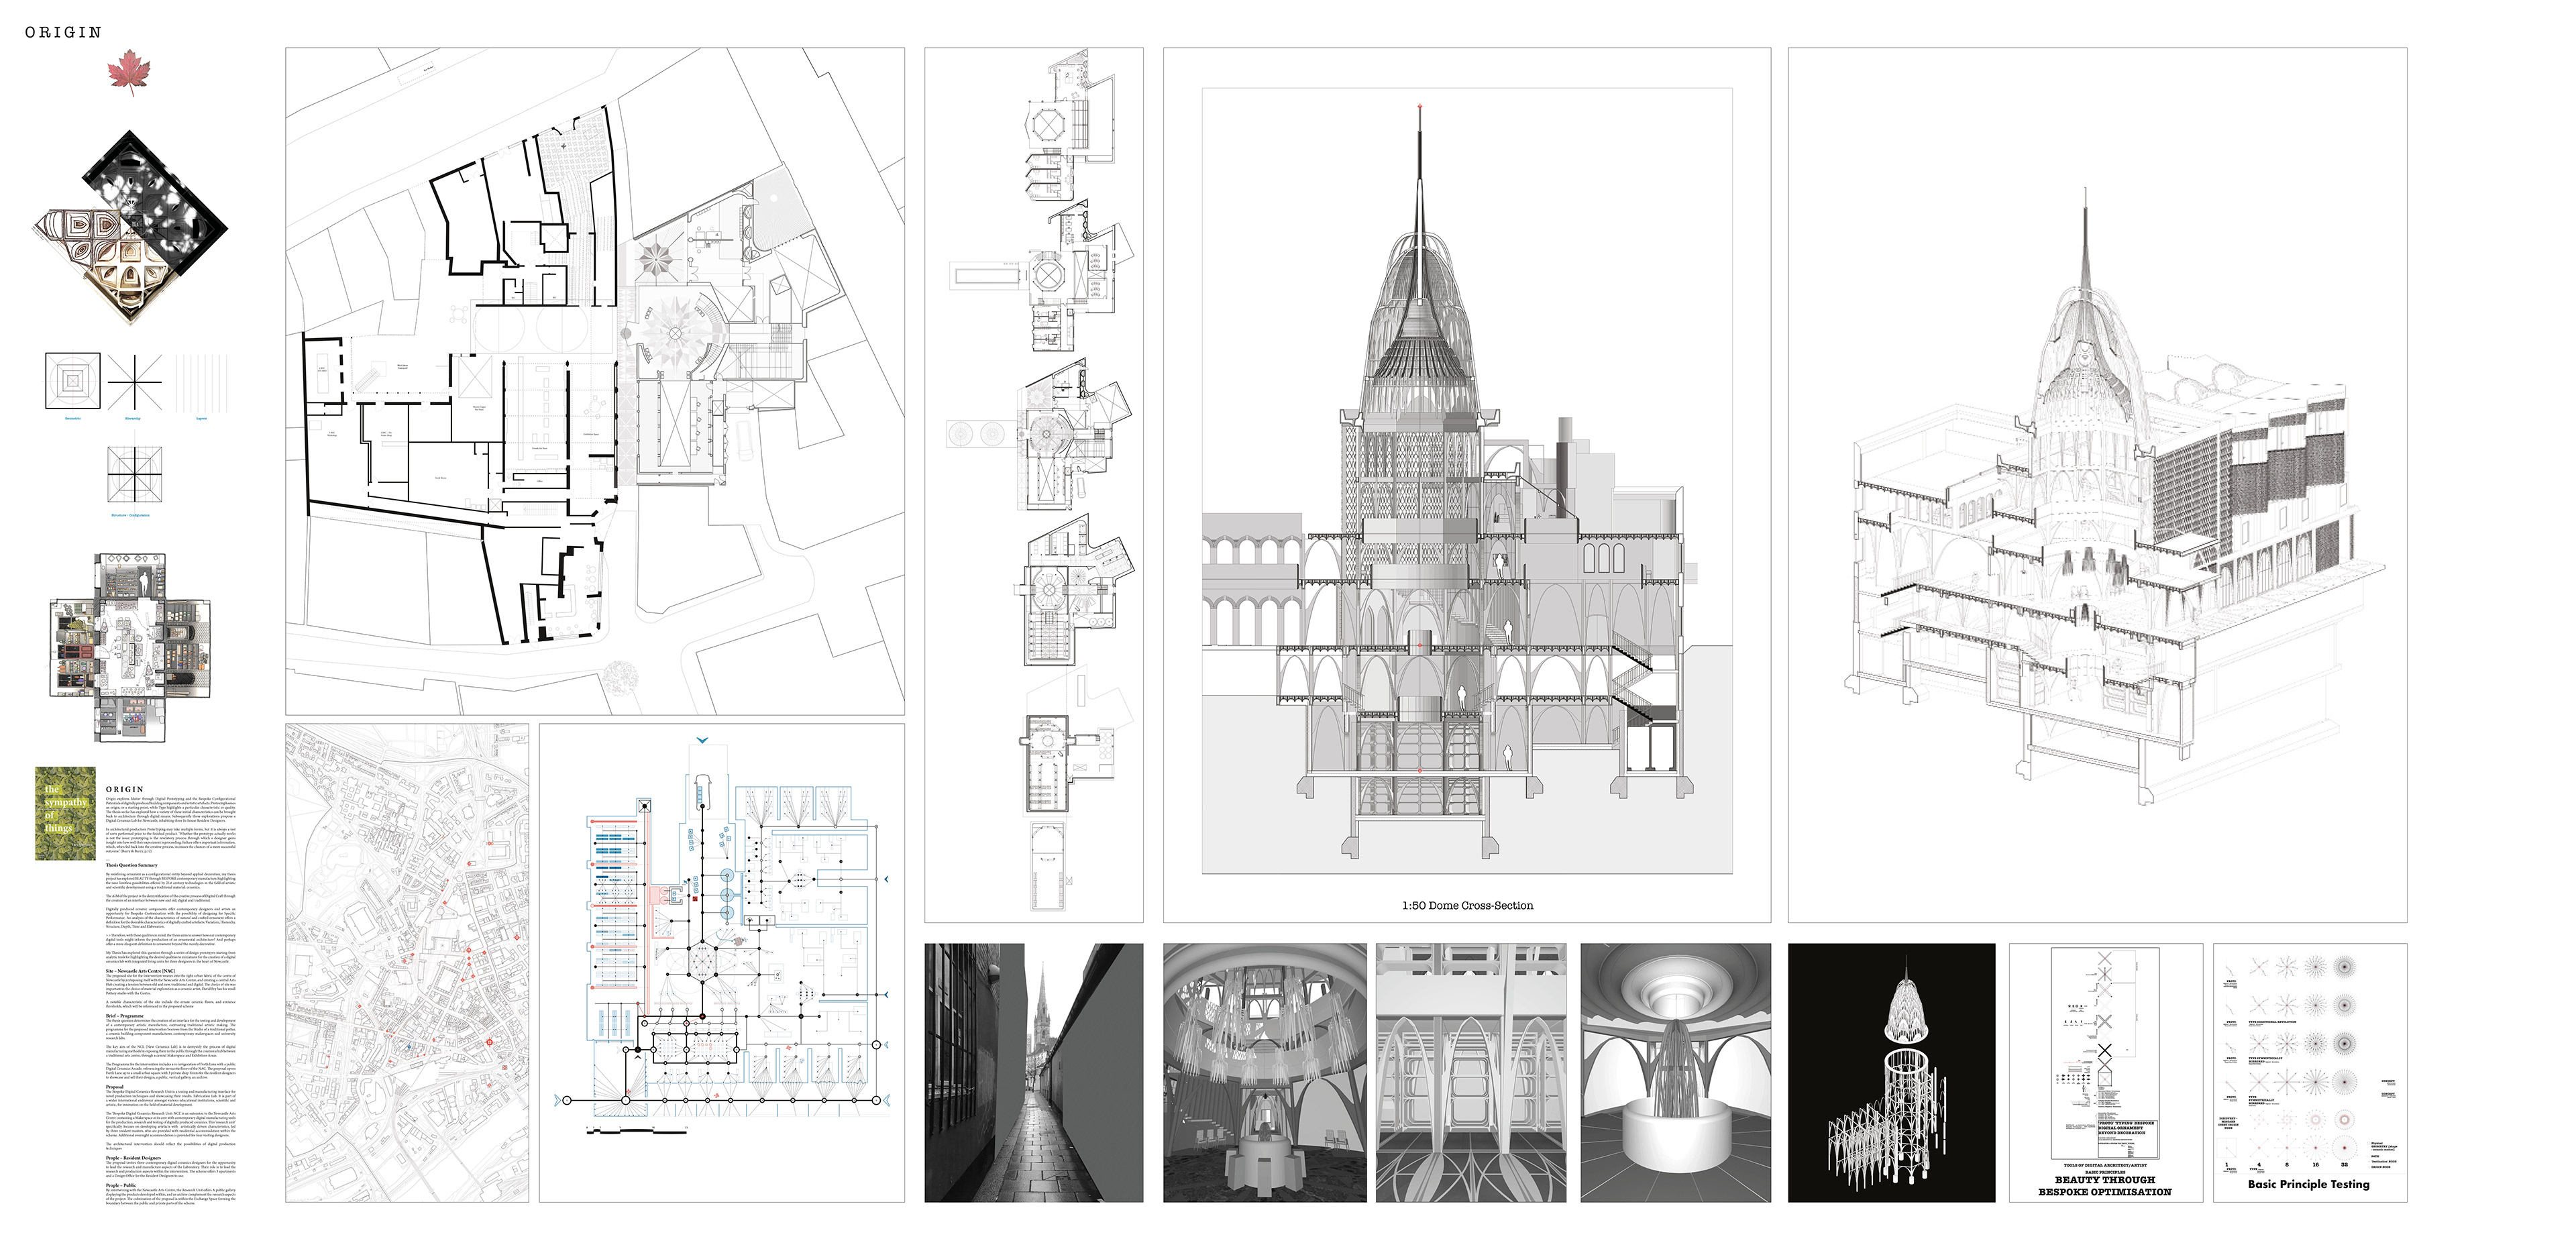Screen dimensions: 2576x1251
Task: Open the narrow alley photograph
Action: pyautogui.click(x=1033, y=1072)
